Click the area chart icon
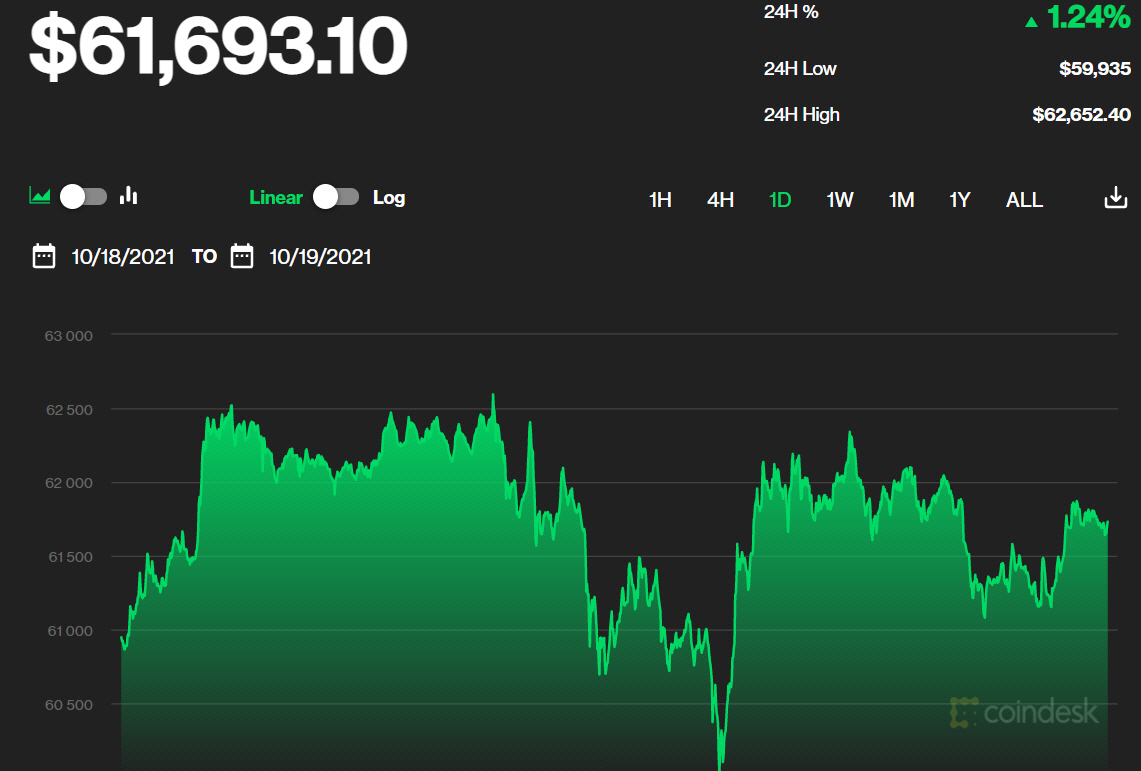Screen dimensions: 1141x771 coord(40,196)
